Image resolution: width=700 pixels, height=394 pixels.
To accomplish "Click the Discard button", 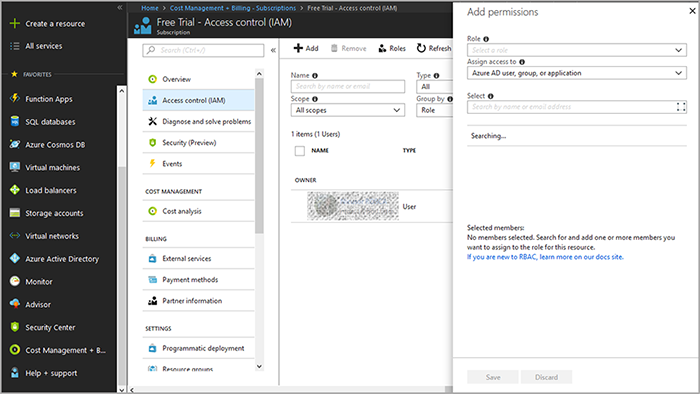I will pos(546,377).
